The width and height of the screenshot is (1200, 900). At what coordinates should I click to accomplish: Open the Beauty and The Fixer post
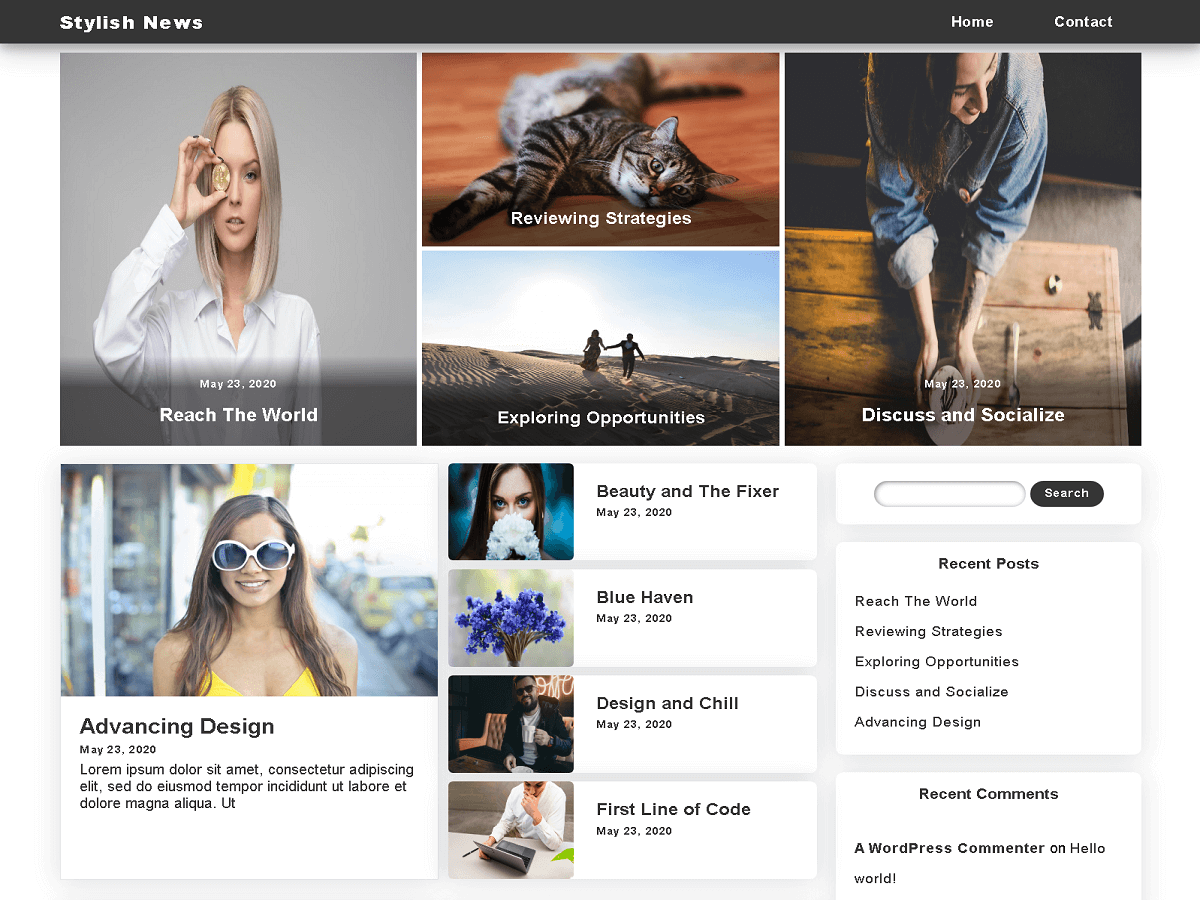688,491
